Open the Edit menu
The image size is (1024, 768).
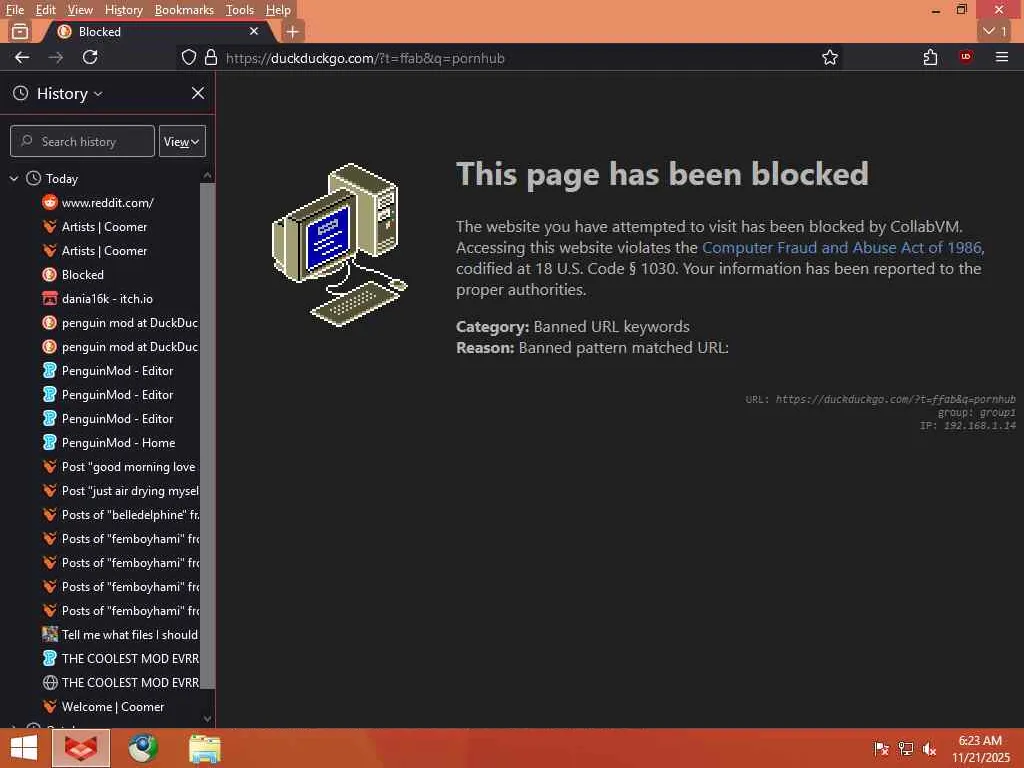(45, 10)
